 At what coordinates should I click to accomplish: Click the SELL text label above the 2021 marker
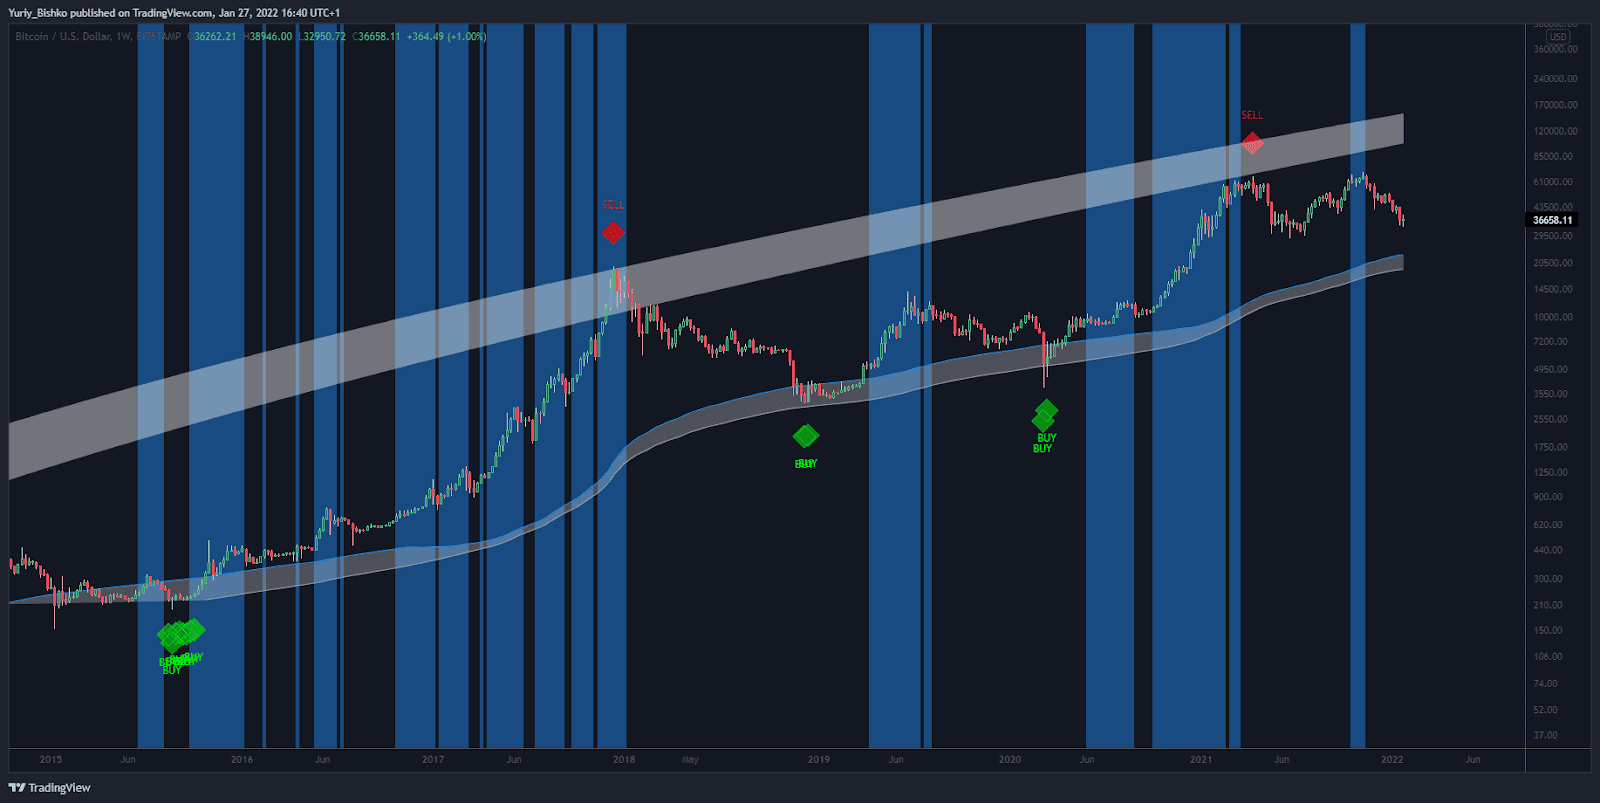click(x=1252, y=116)
